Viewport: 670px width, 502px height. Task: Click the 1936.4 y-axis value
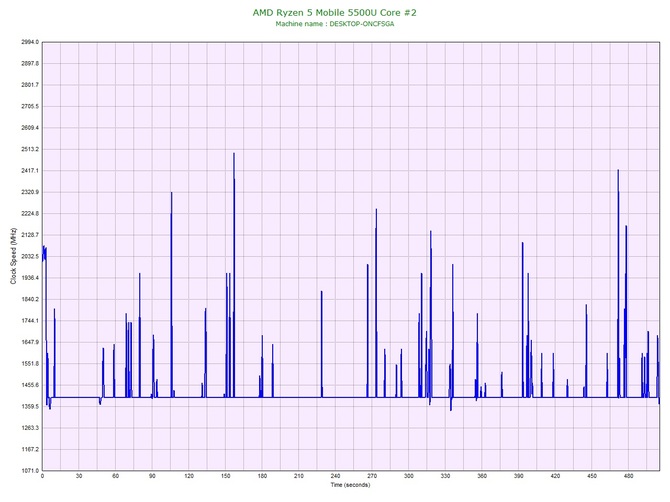click(x=30, y=278)
